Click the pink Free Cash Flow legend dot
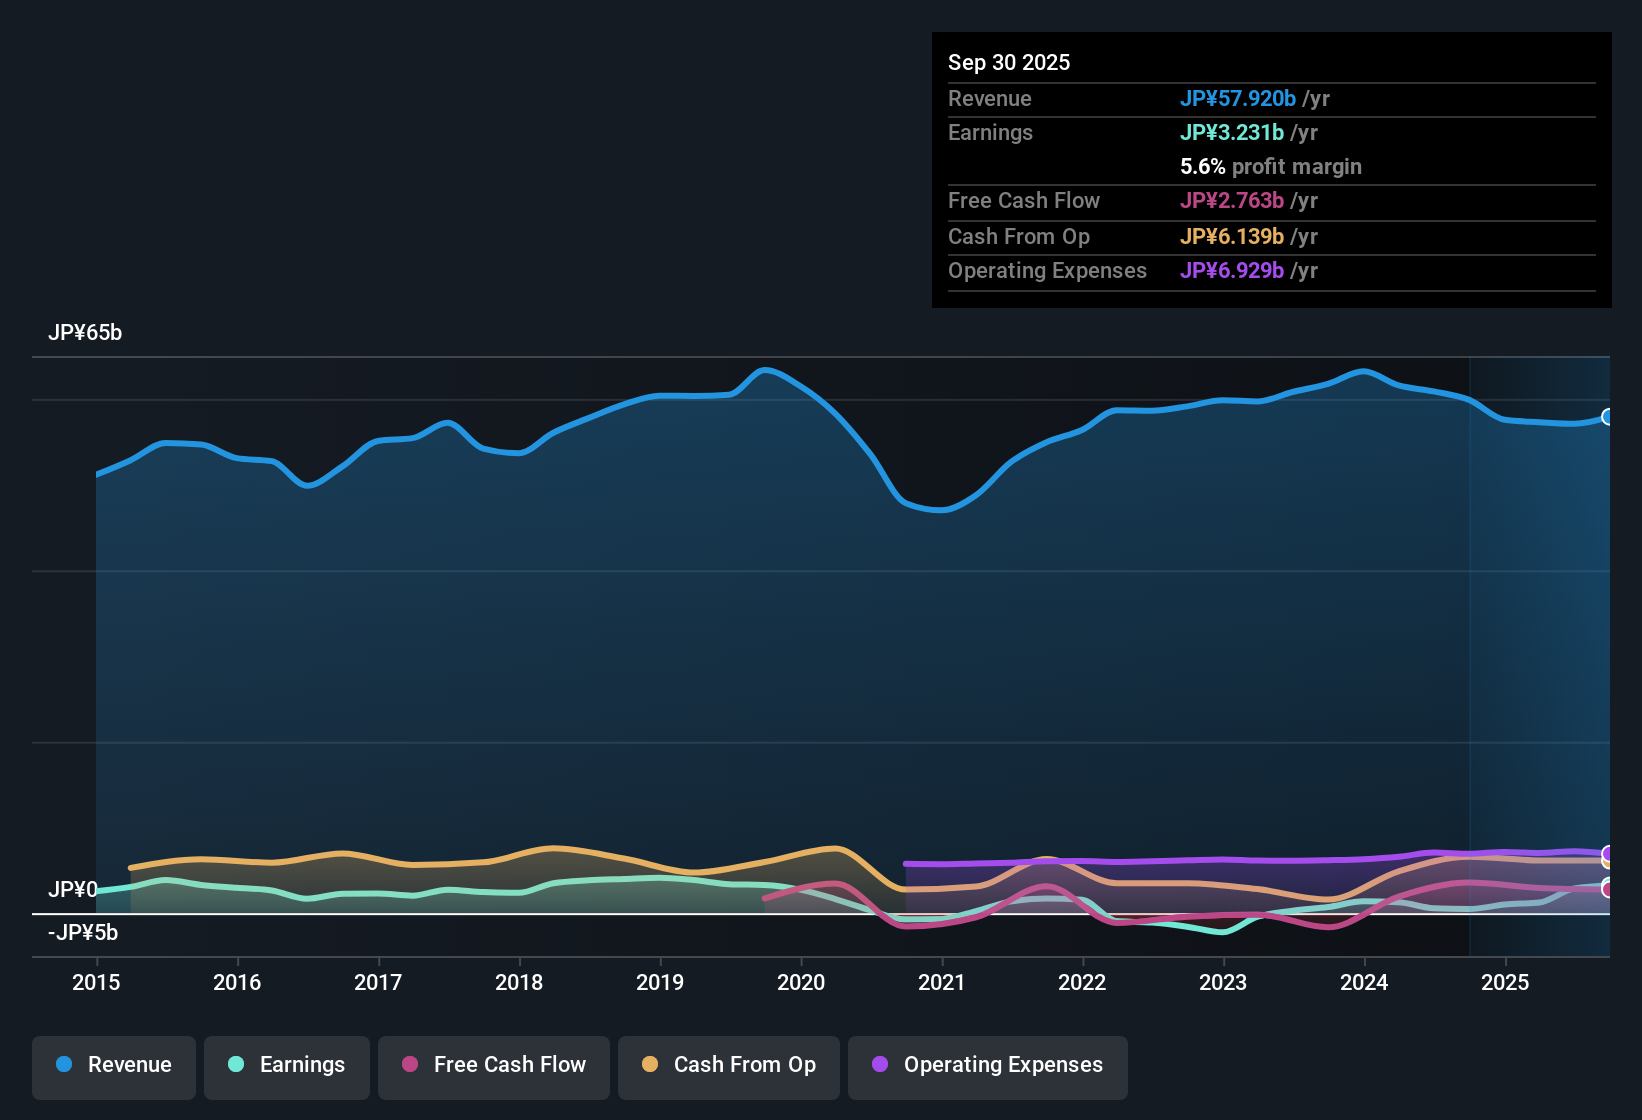 [410, 1065]
